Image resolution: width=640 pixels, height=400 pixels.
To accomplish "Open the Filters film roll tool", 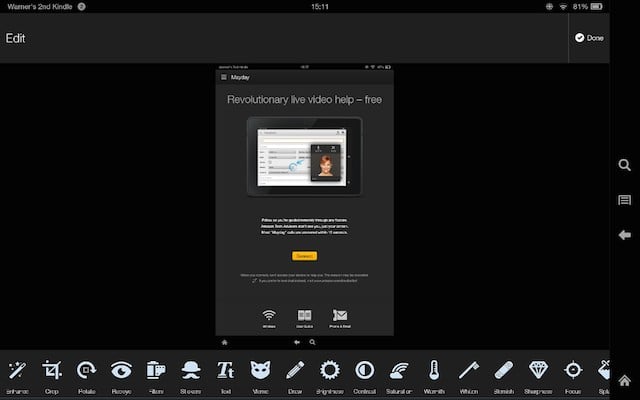I will point(156,377).
